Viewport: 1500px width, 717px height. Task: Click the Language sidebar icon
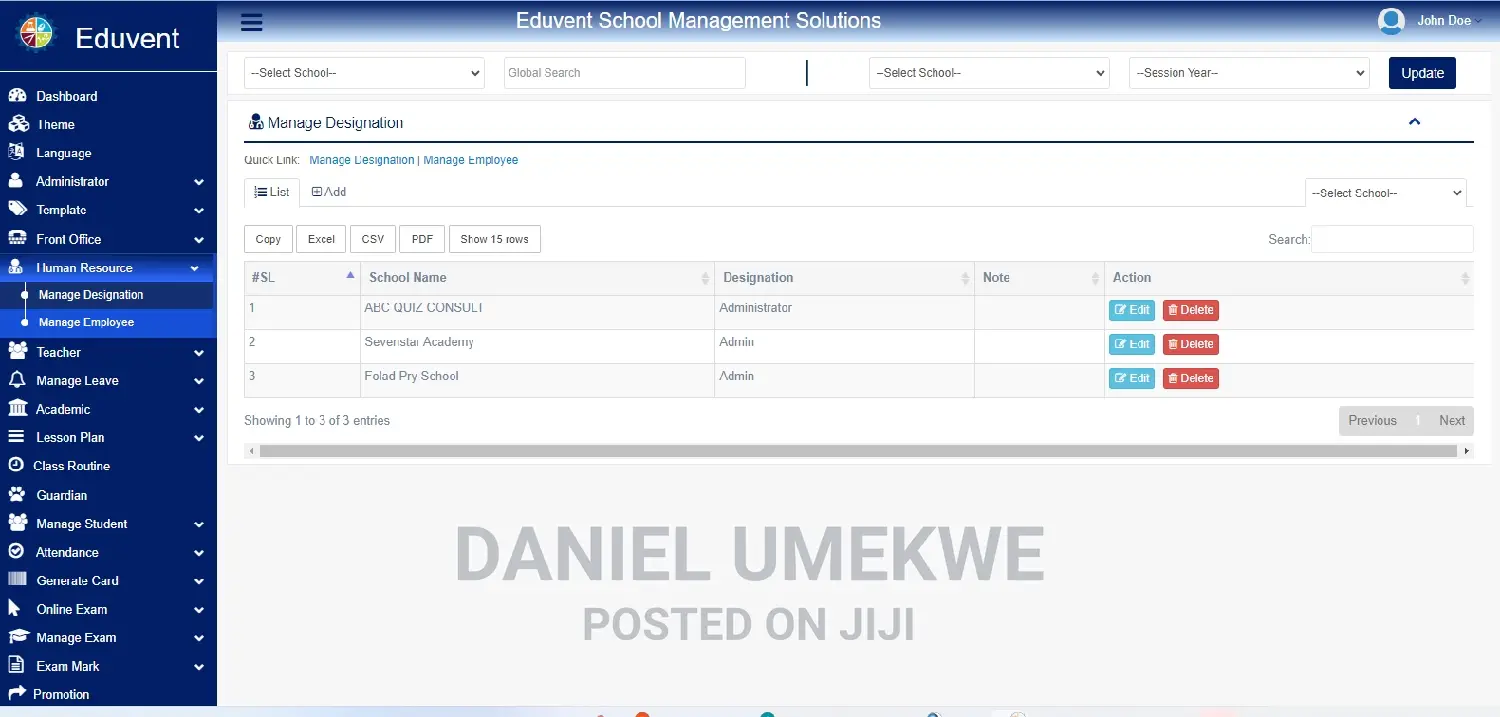pos(17,153)
